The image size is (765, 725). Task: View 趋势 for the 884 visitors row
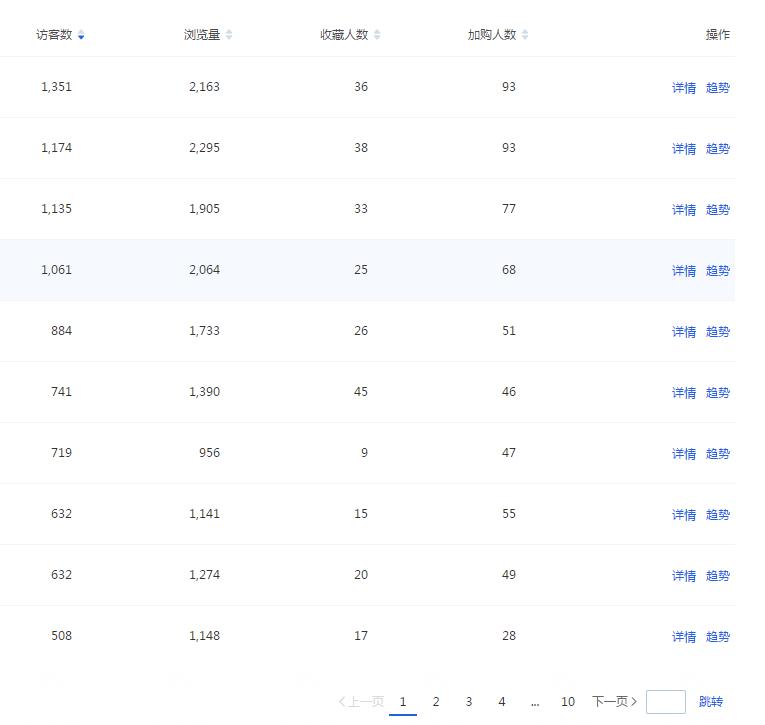click(718, 332)
